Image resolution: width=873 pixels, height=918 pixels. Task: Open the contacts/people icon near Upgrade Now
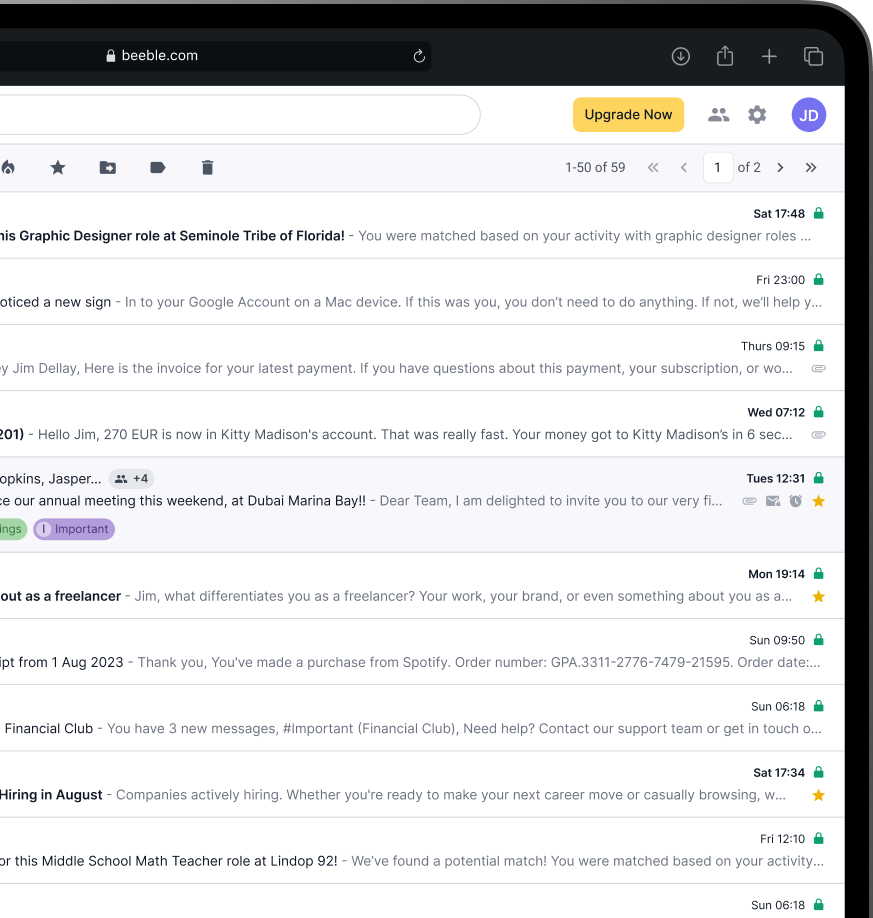[718, 114]
